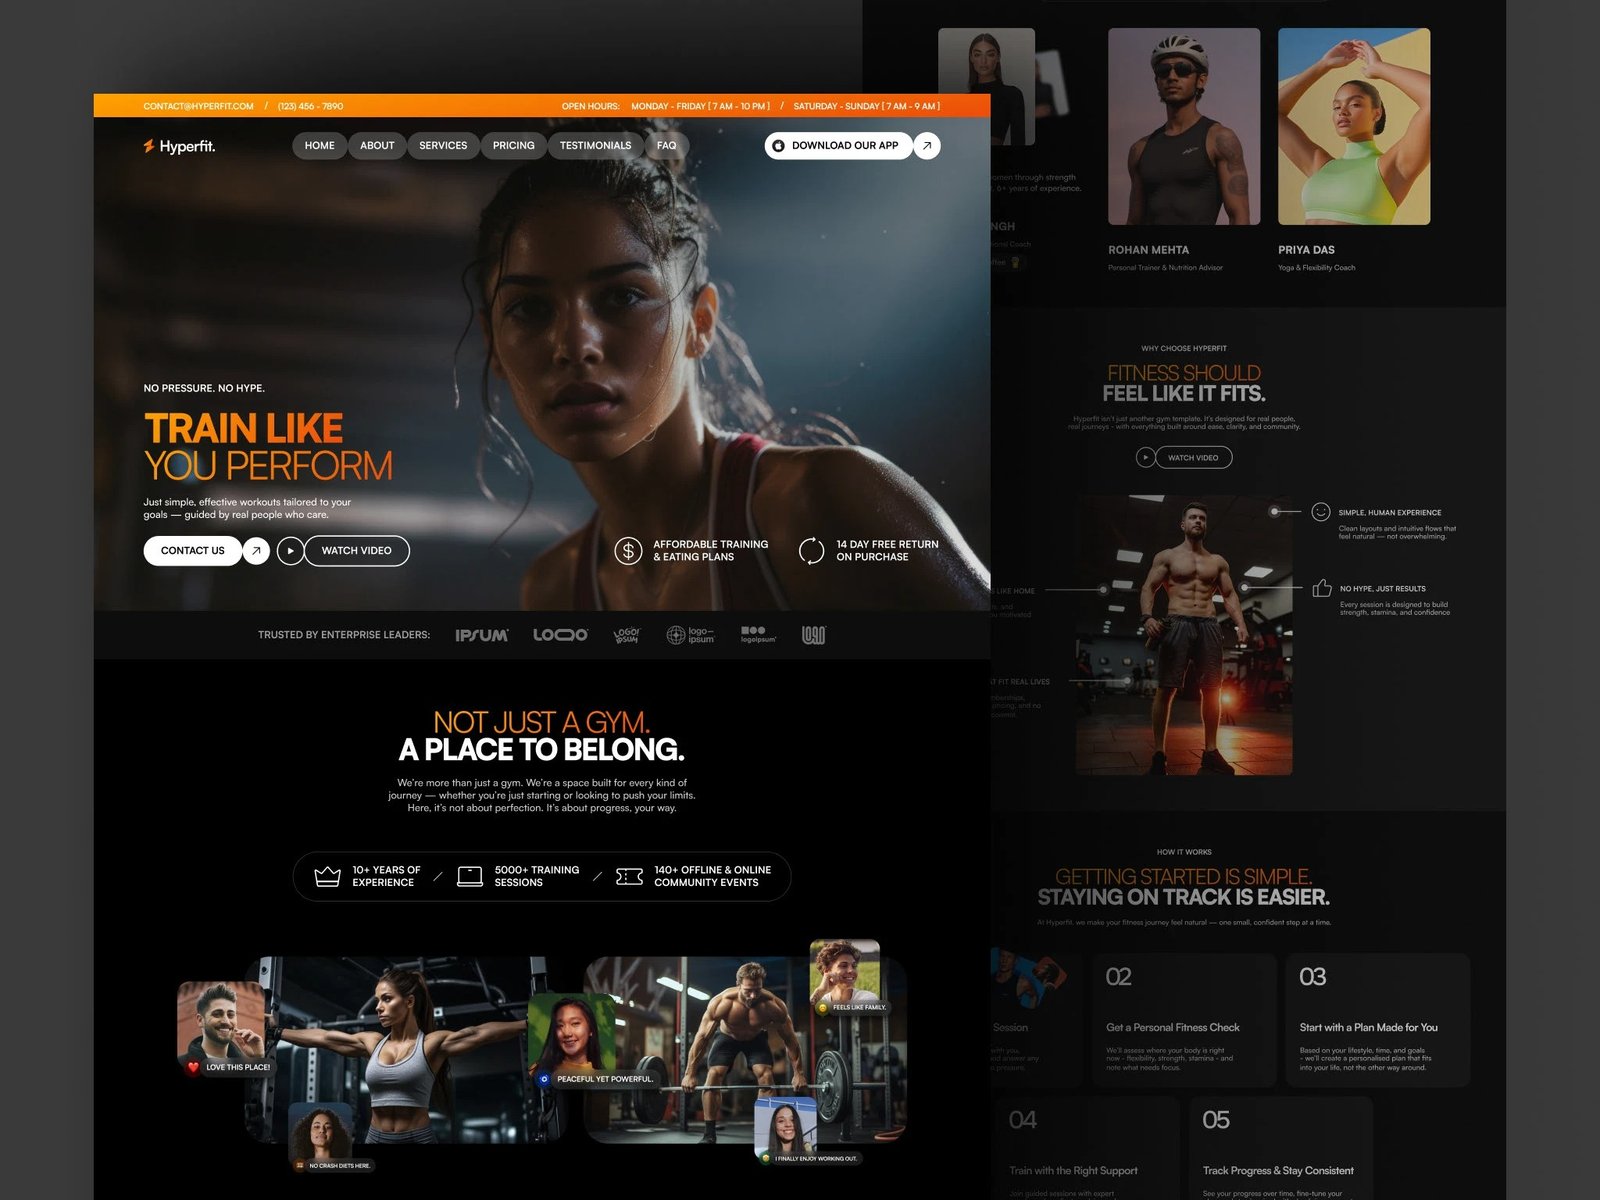Click the 'Staying on Track Is Easier.' heading
1600x1200 pixels.
[x=1184, y=897]
